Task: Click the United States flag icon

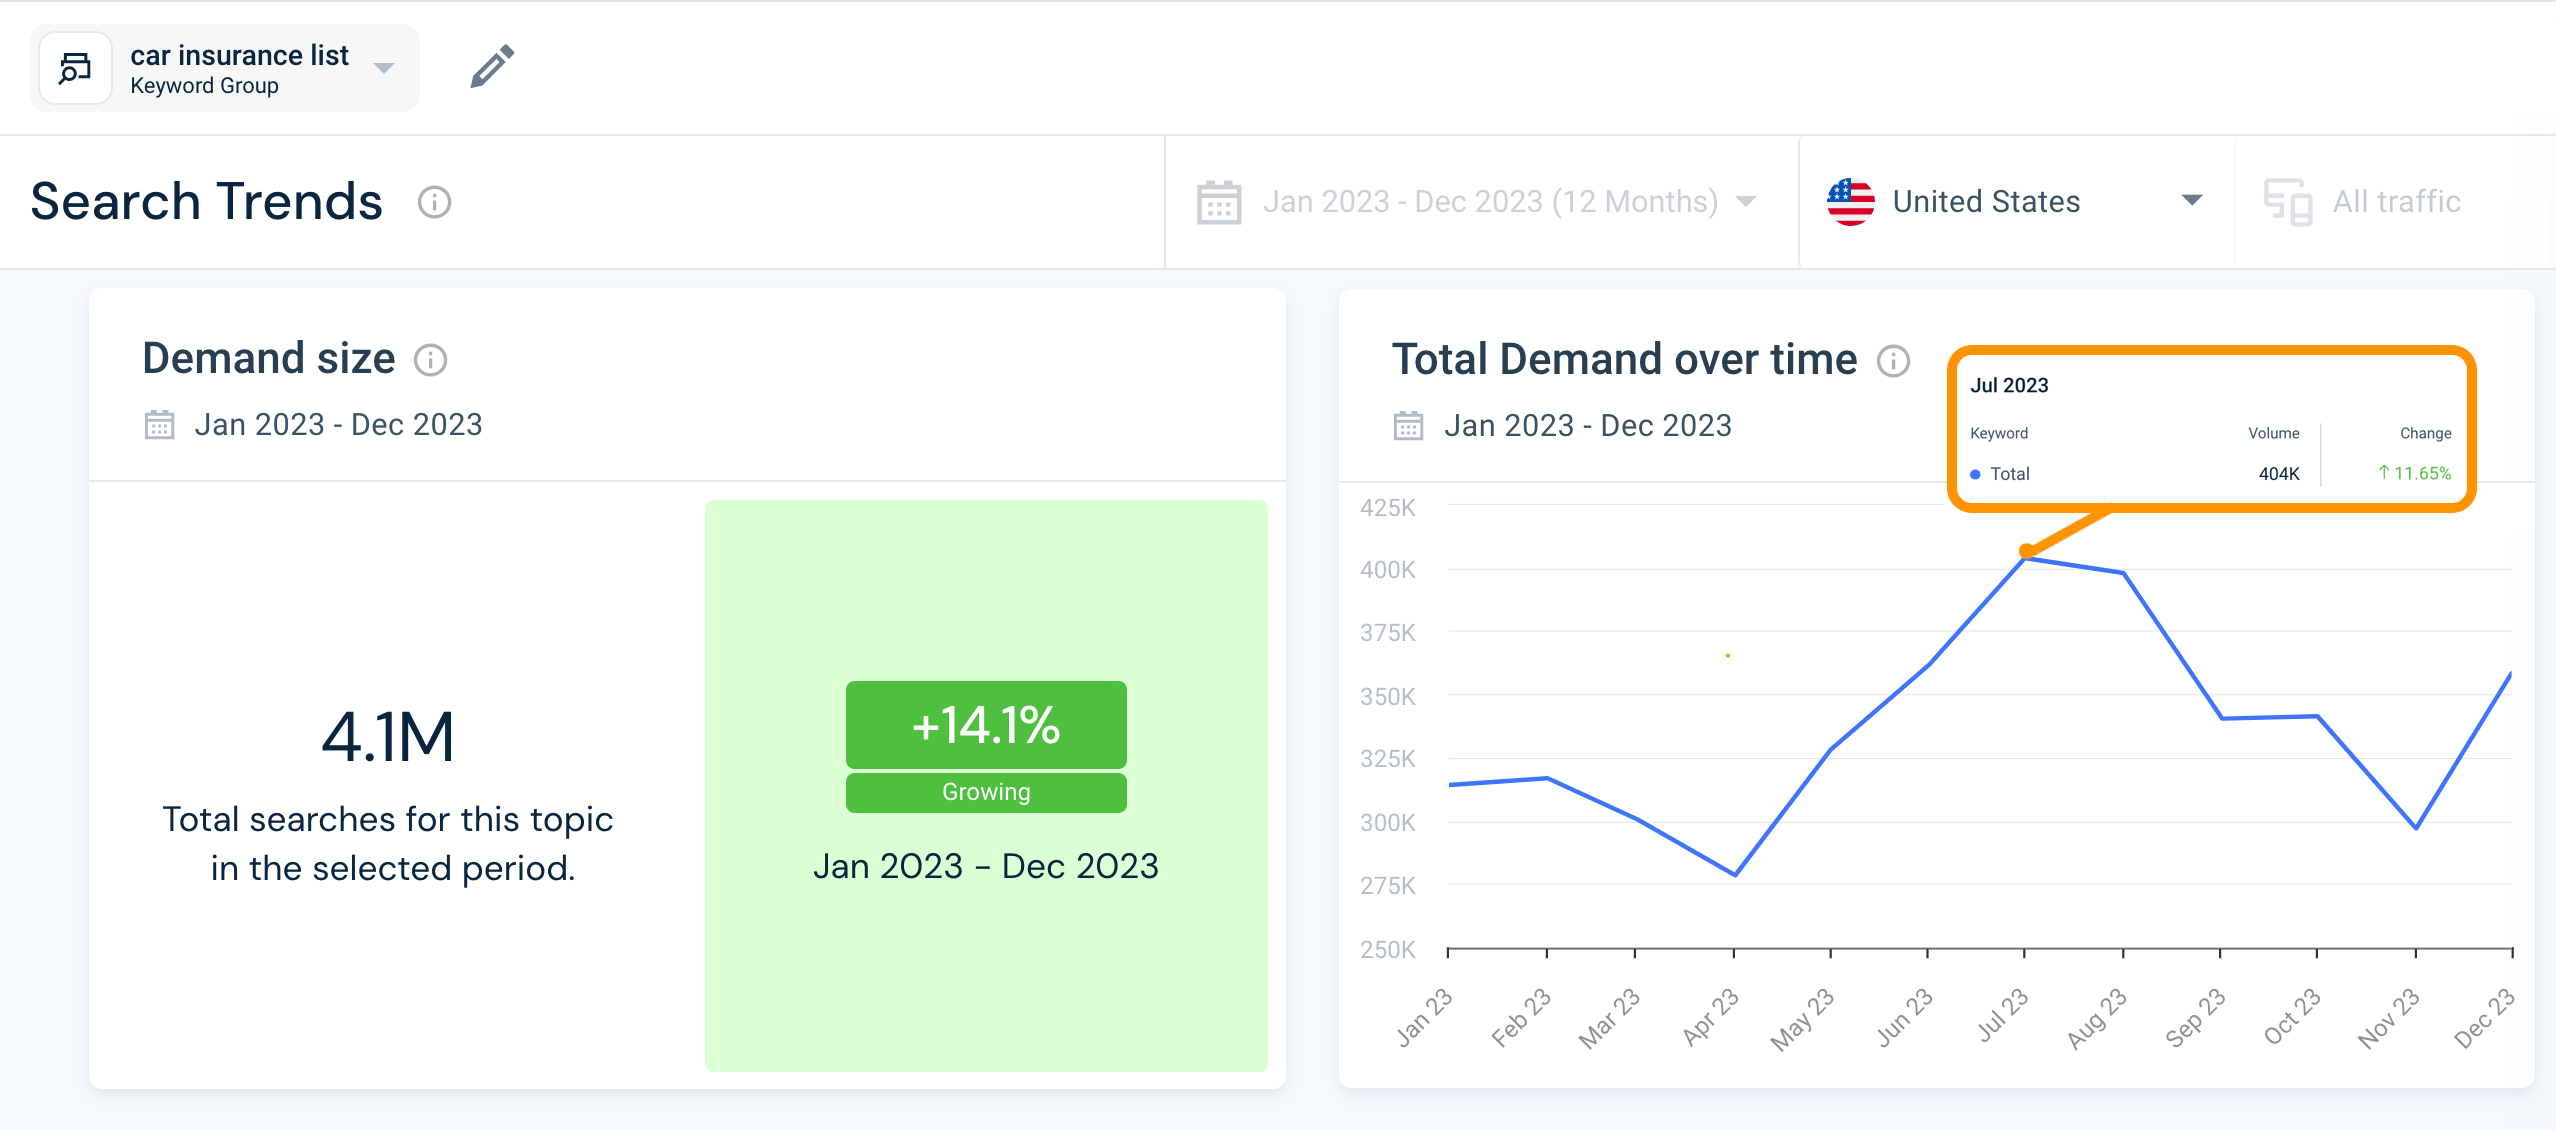Action: 1851,200
